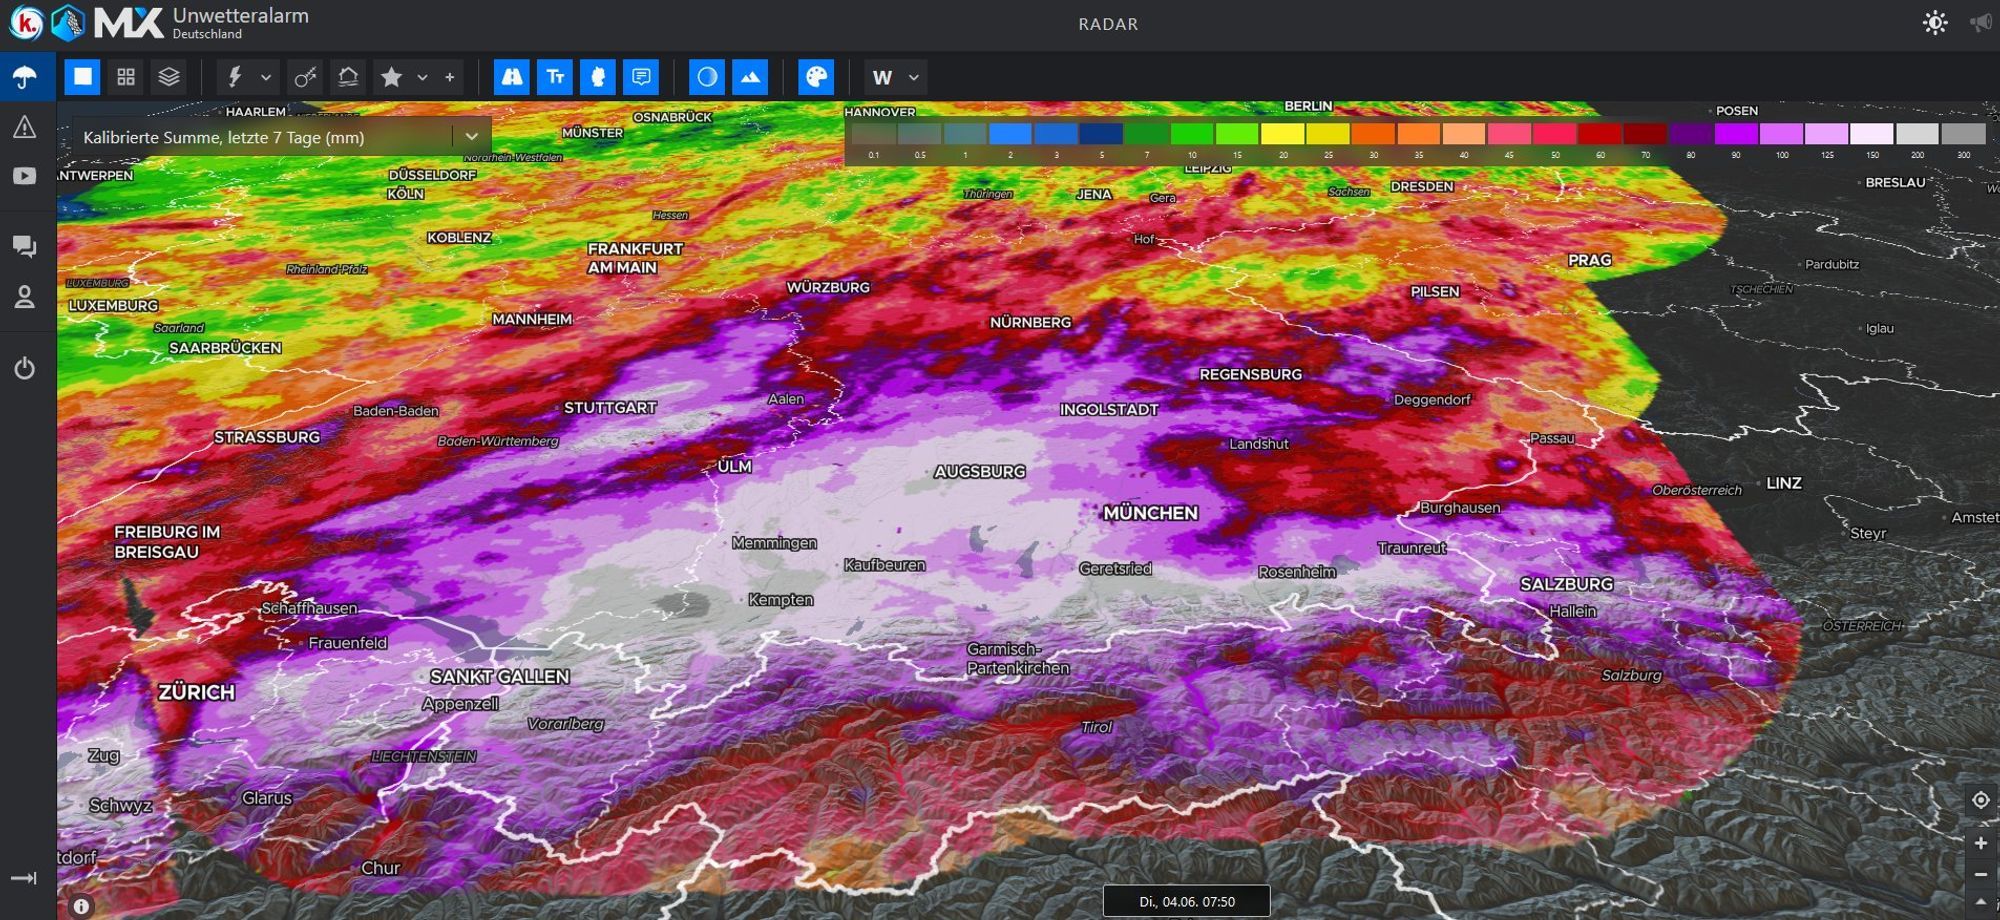Click the timestamp Di., 04.06. 07:50
Viewport: 2000px width, 920px height.
pyautogui.click(x=1186, y=901)
